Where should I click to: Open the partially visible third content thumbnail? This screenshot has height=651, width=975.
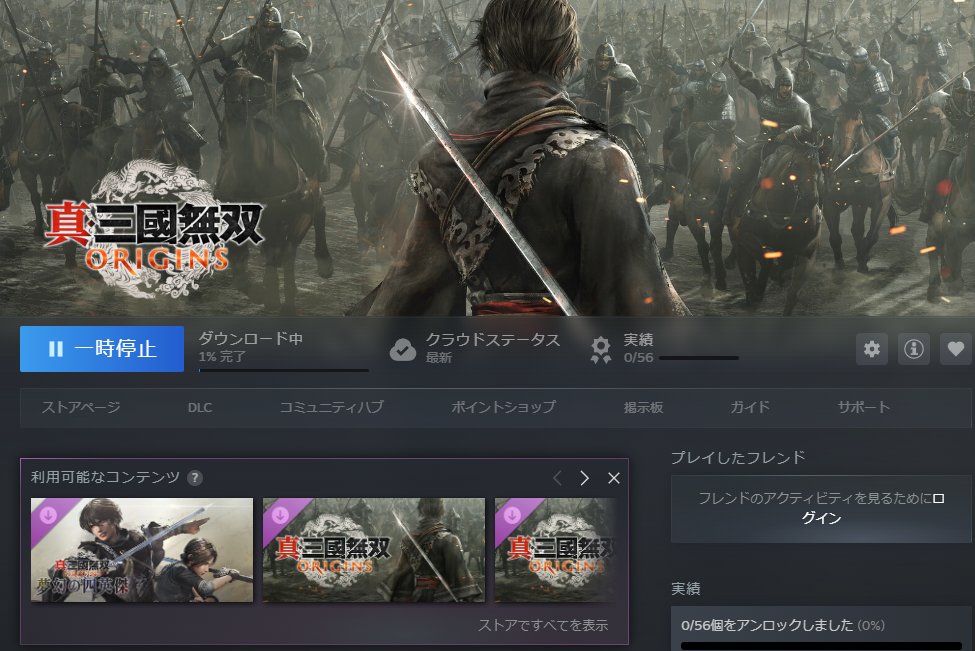[x=556, y=550]
